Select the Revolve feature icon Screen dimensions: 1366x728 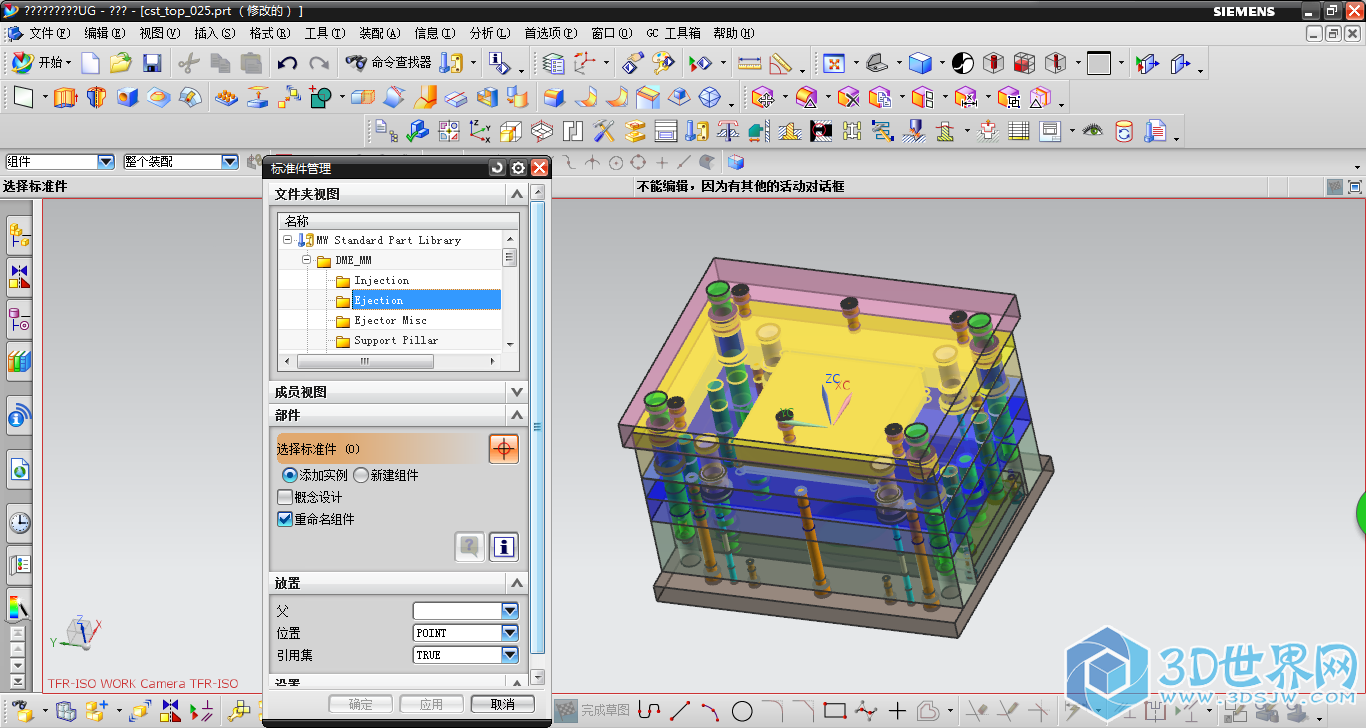coord(96,97)
